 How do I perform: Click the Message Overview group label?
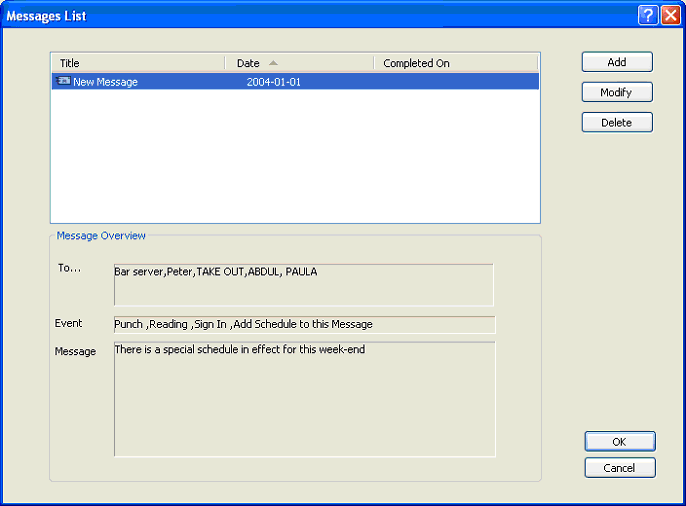101,236
